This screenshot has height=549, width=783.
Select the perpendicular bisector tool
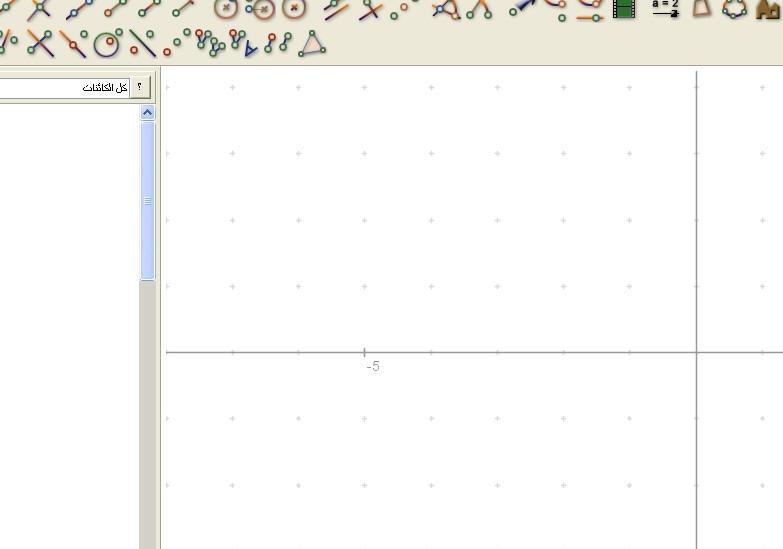(x=40, y=43)
